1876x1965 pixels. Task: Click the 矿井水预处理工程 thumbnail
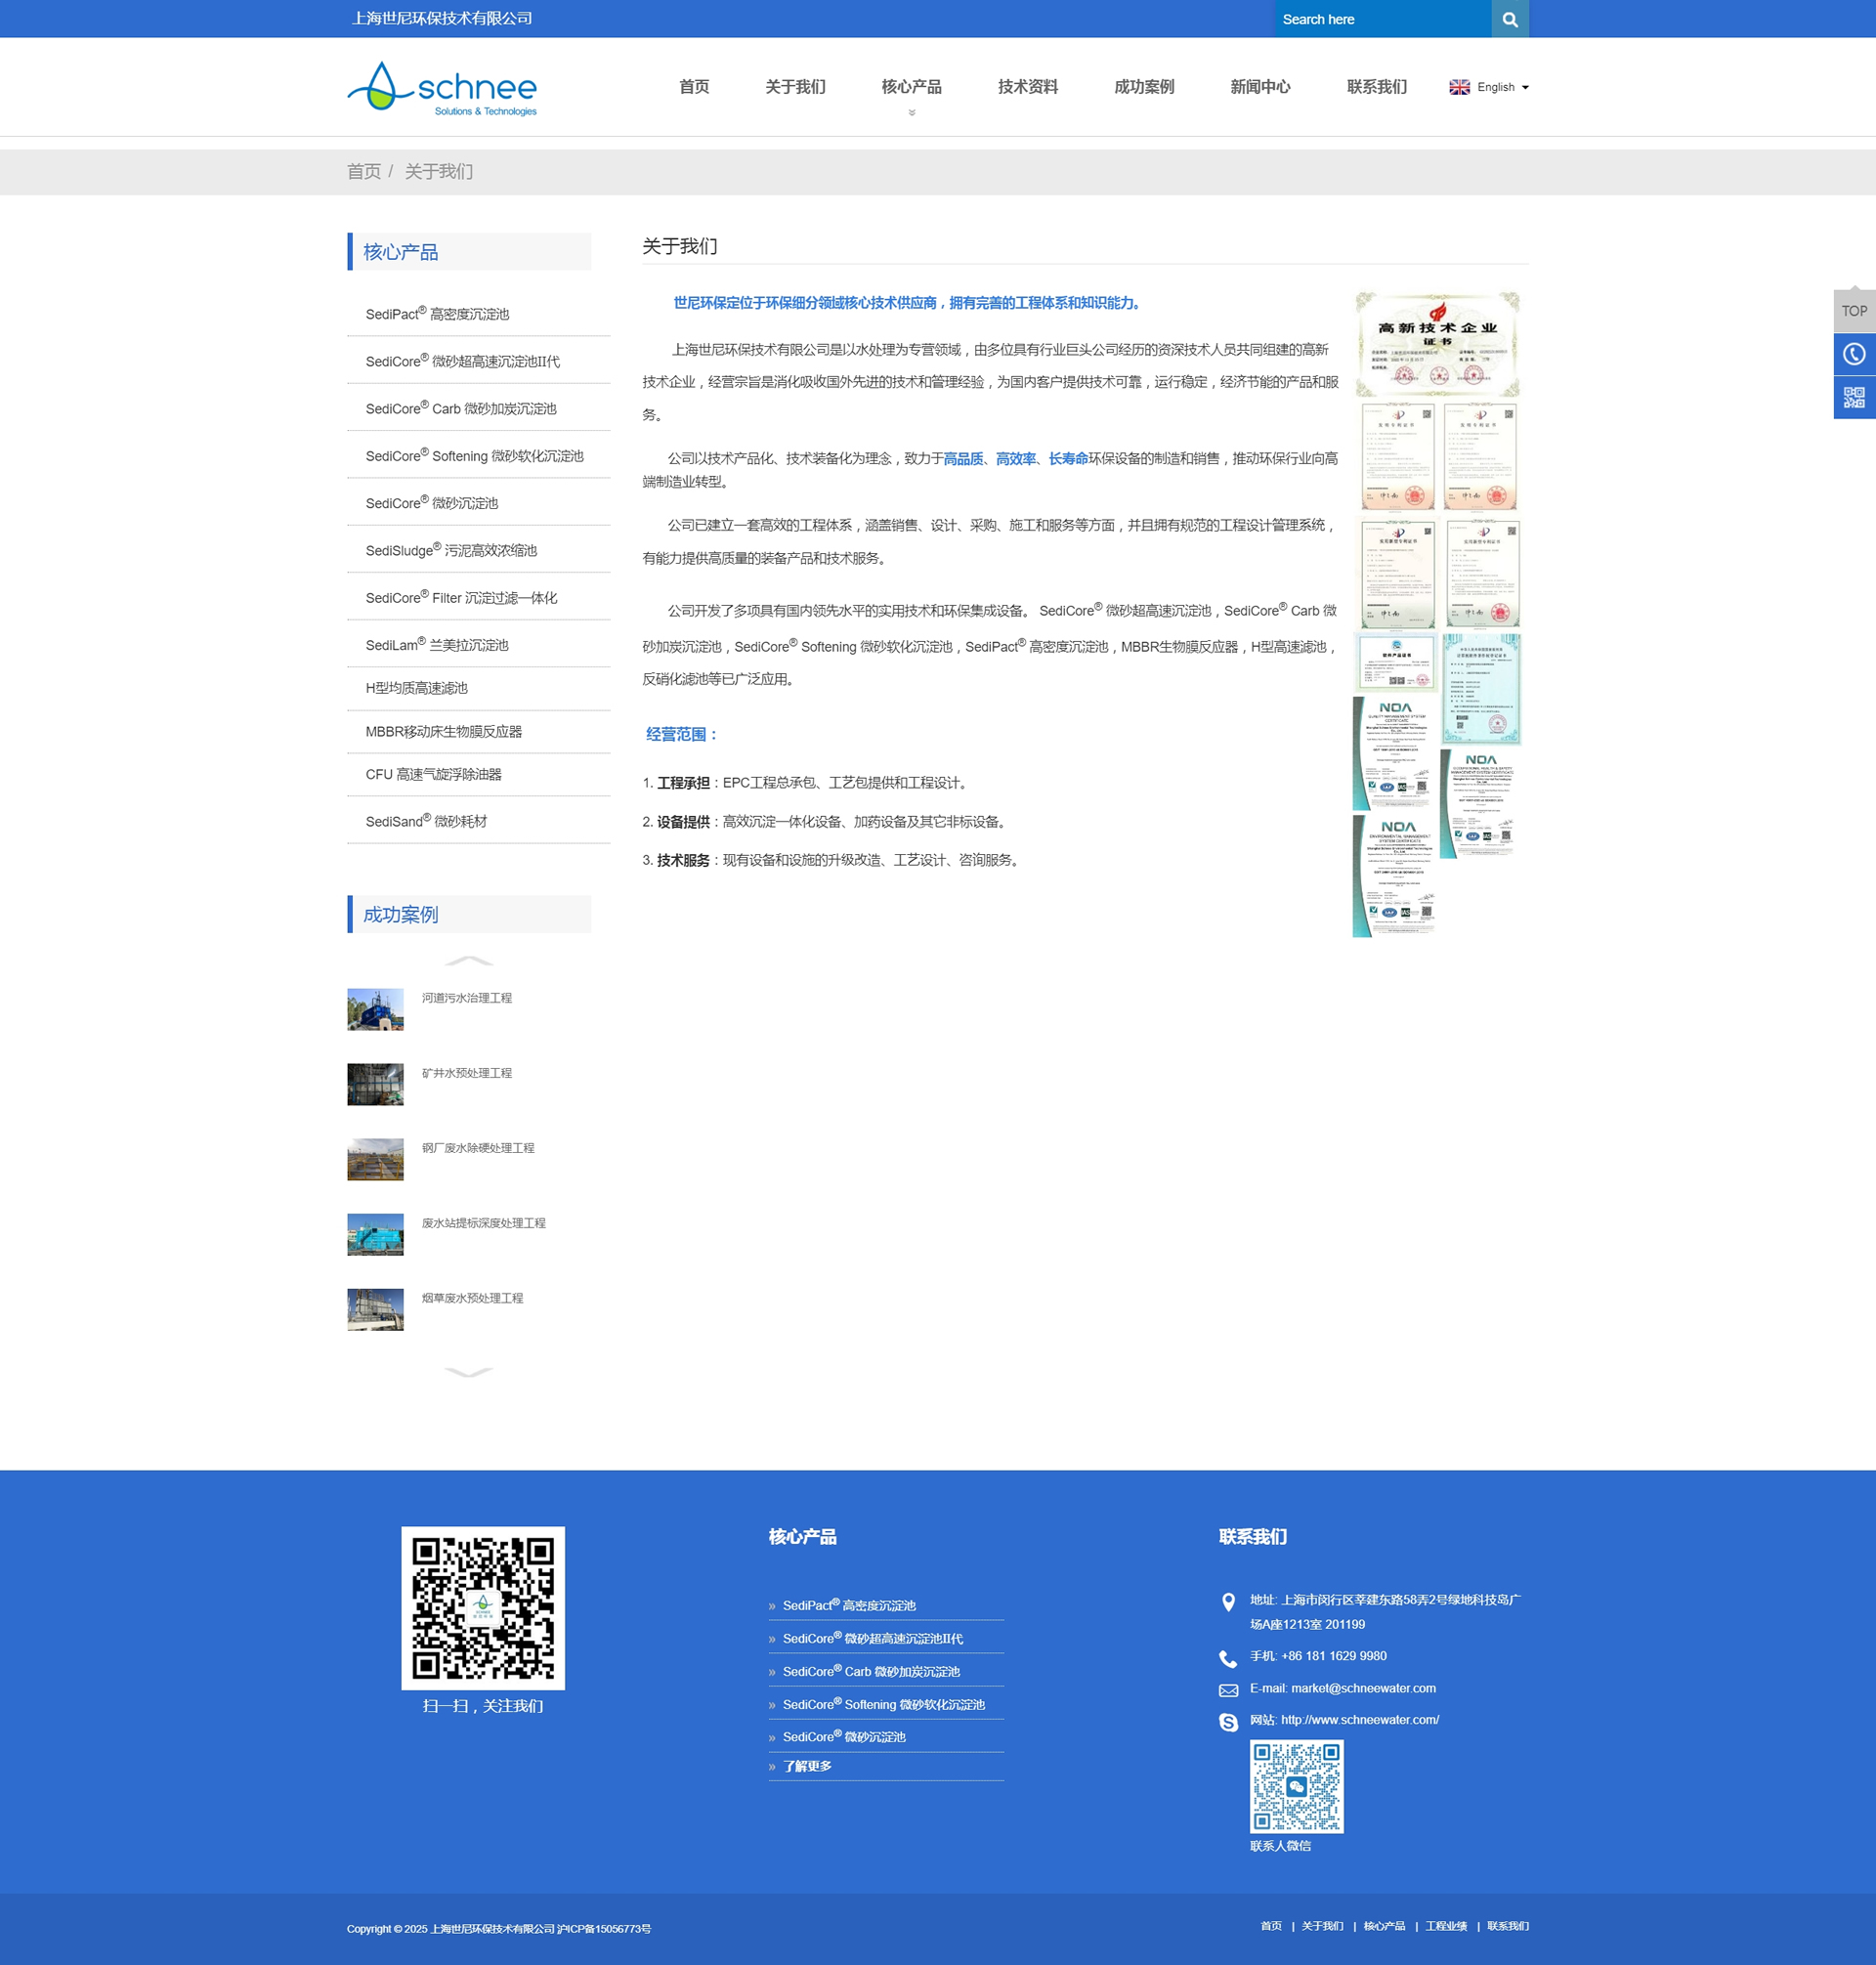coord(375,1084)
